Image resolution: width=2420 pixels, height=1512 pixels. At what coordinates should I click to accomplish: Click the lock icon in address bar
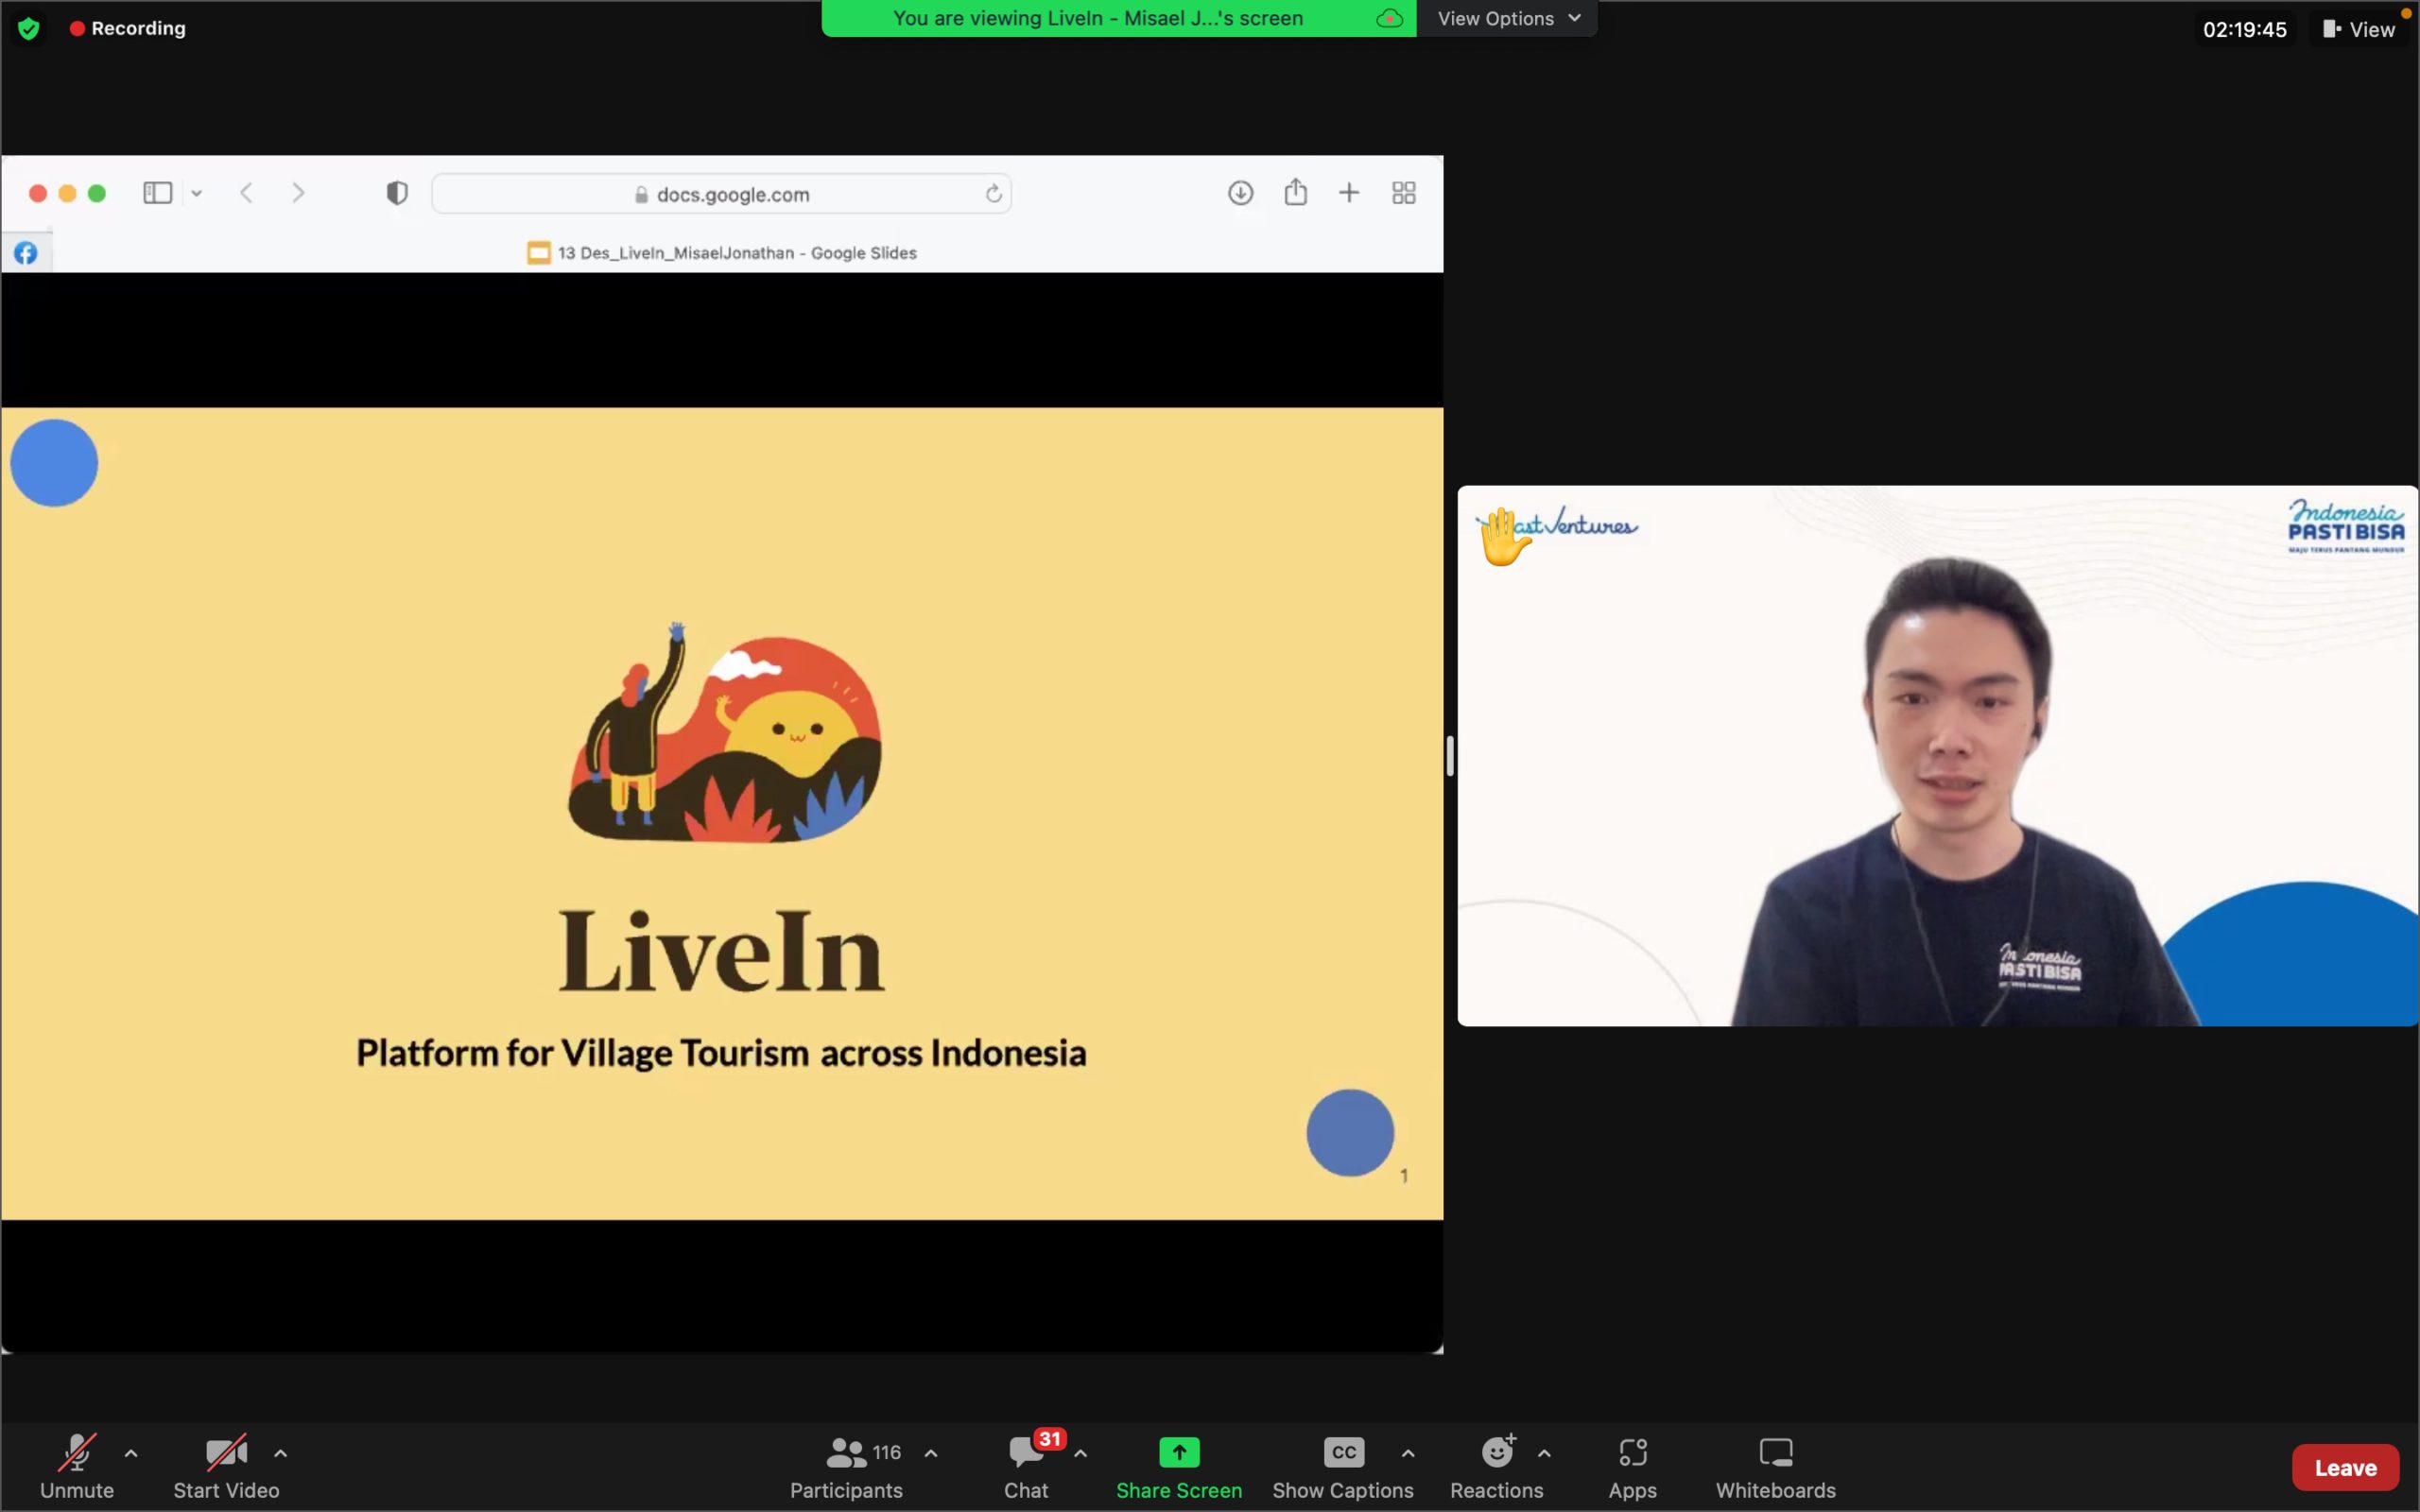coord(641,195)
